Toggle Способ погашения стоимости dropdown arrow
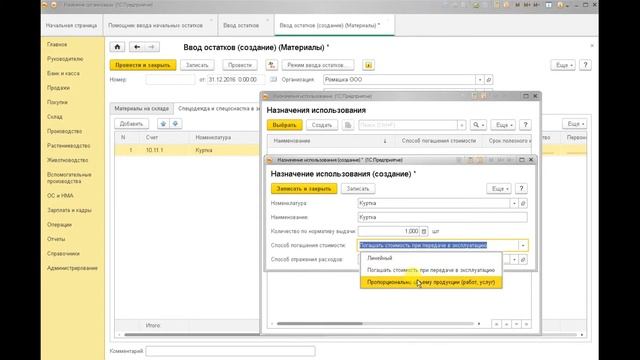This screenshot has height=360, width=640. [x=523, y=245]
